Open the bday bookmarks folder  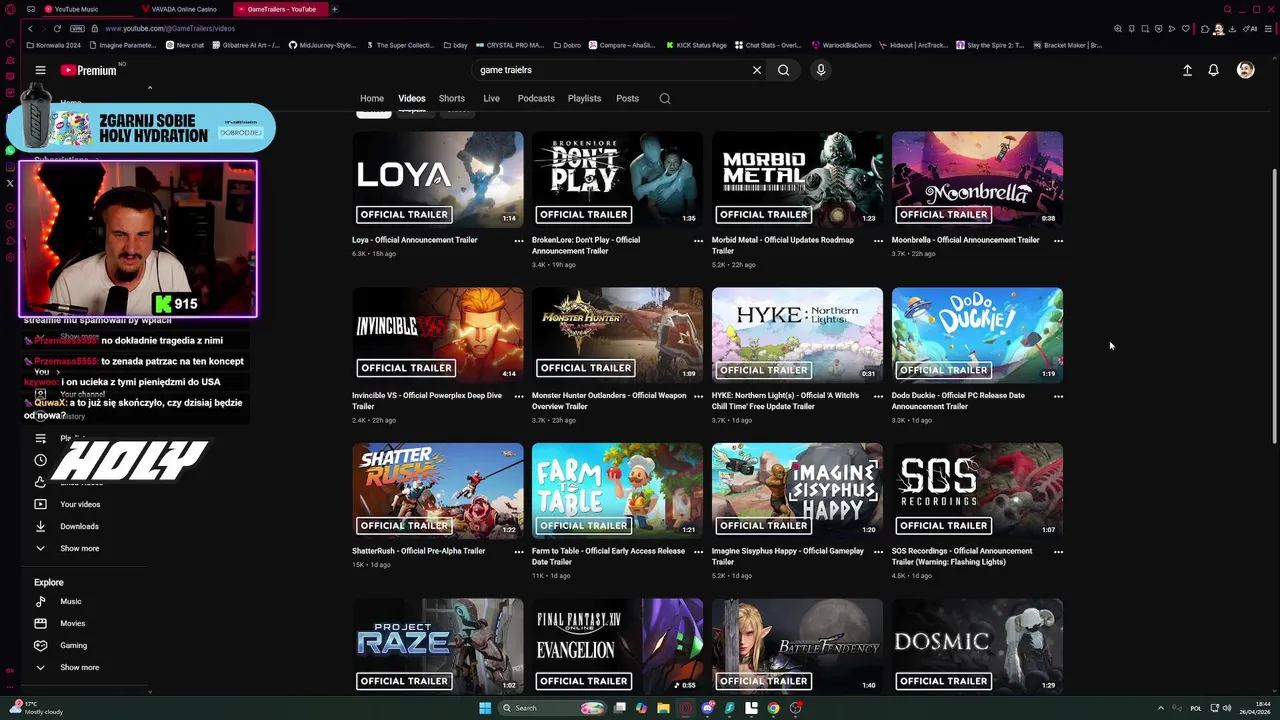[457, 45]
